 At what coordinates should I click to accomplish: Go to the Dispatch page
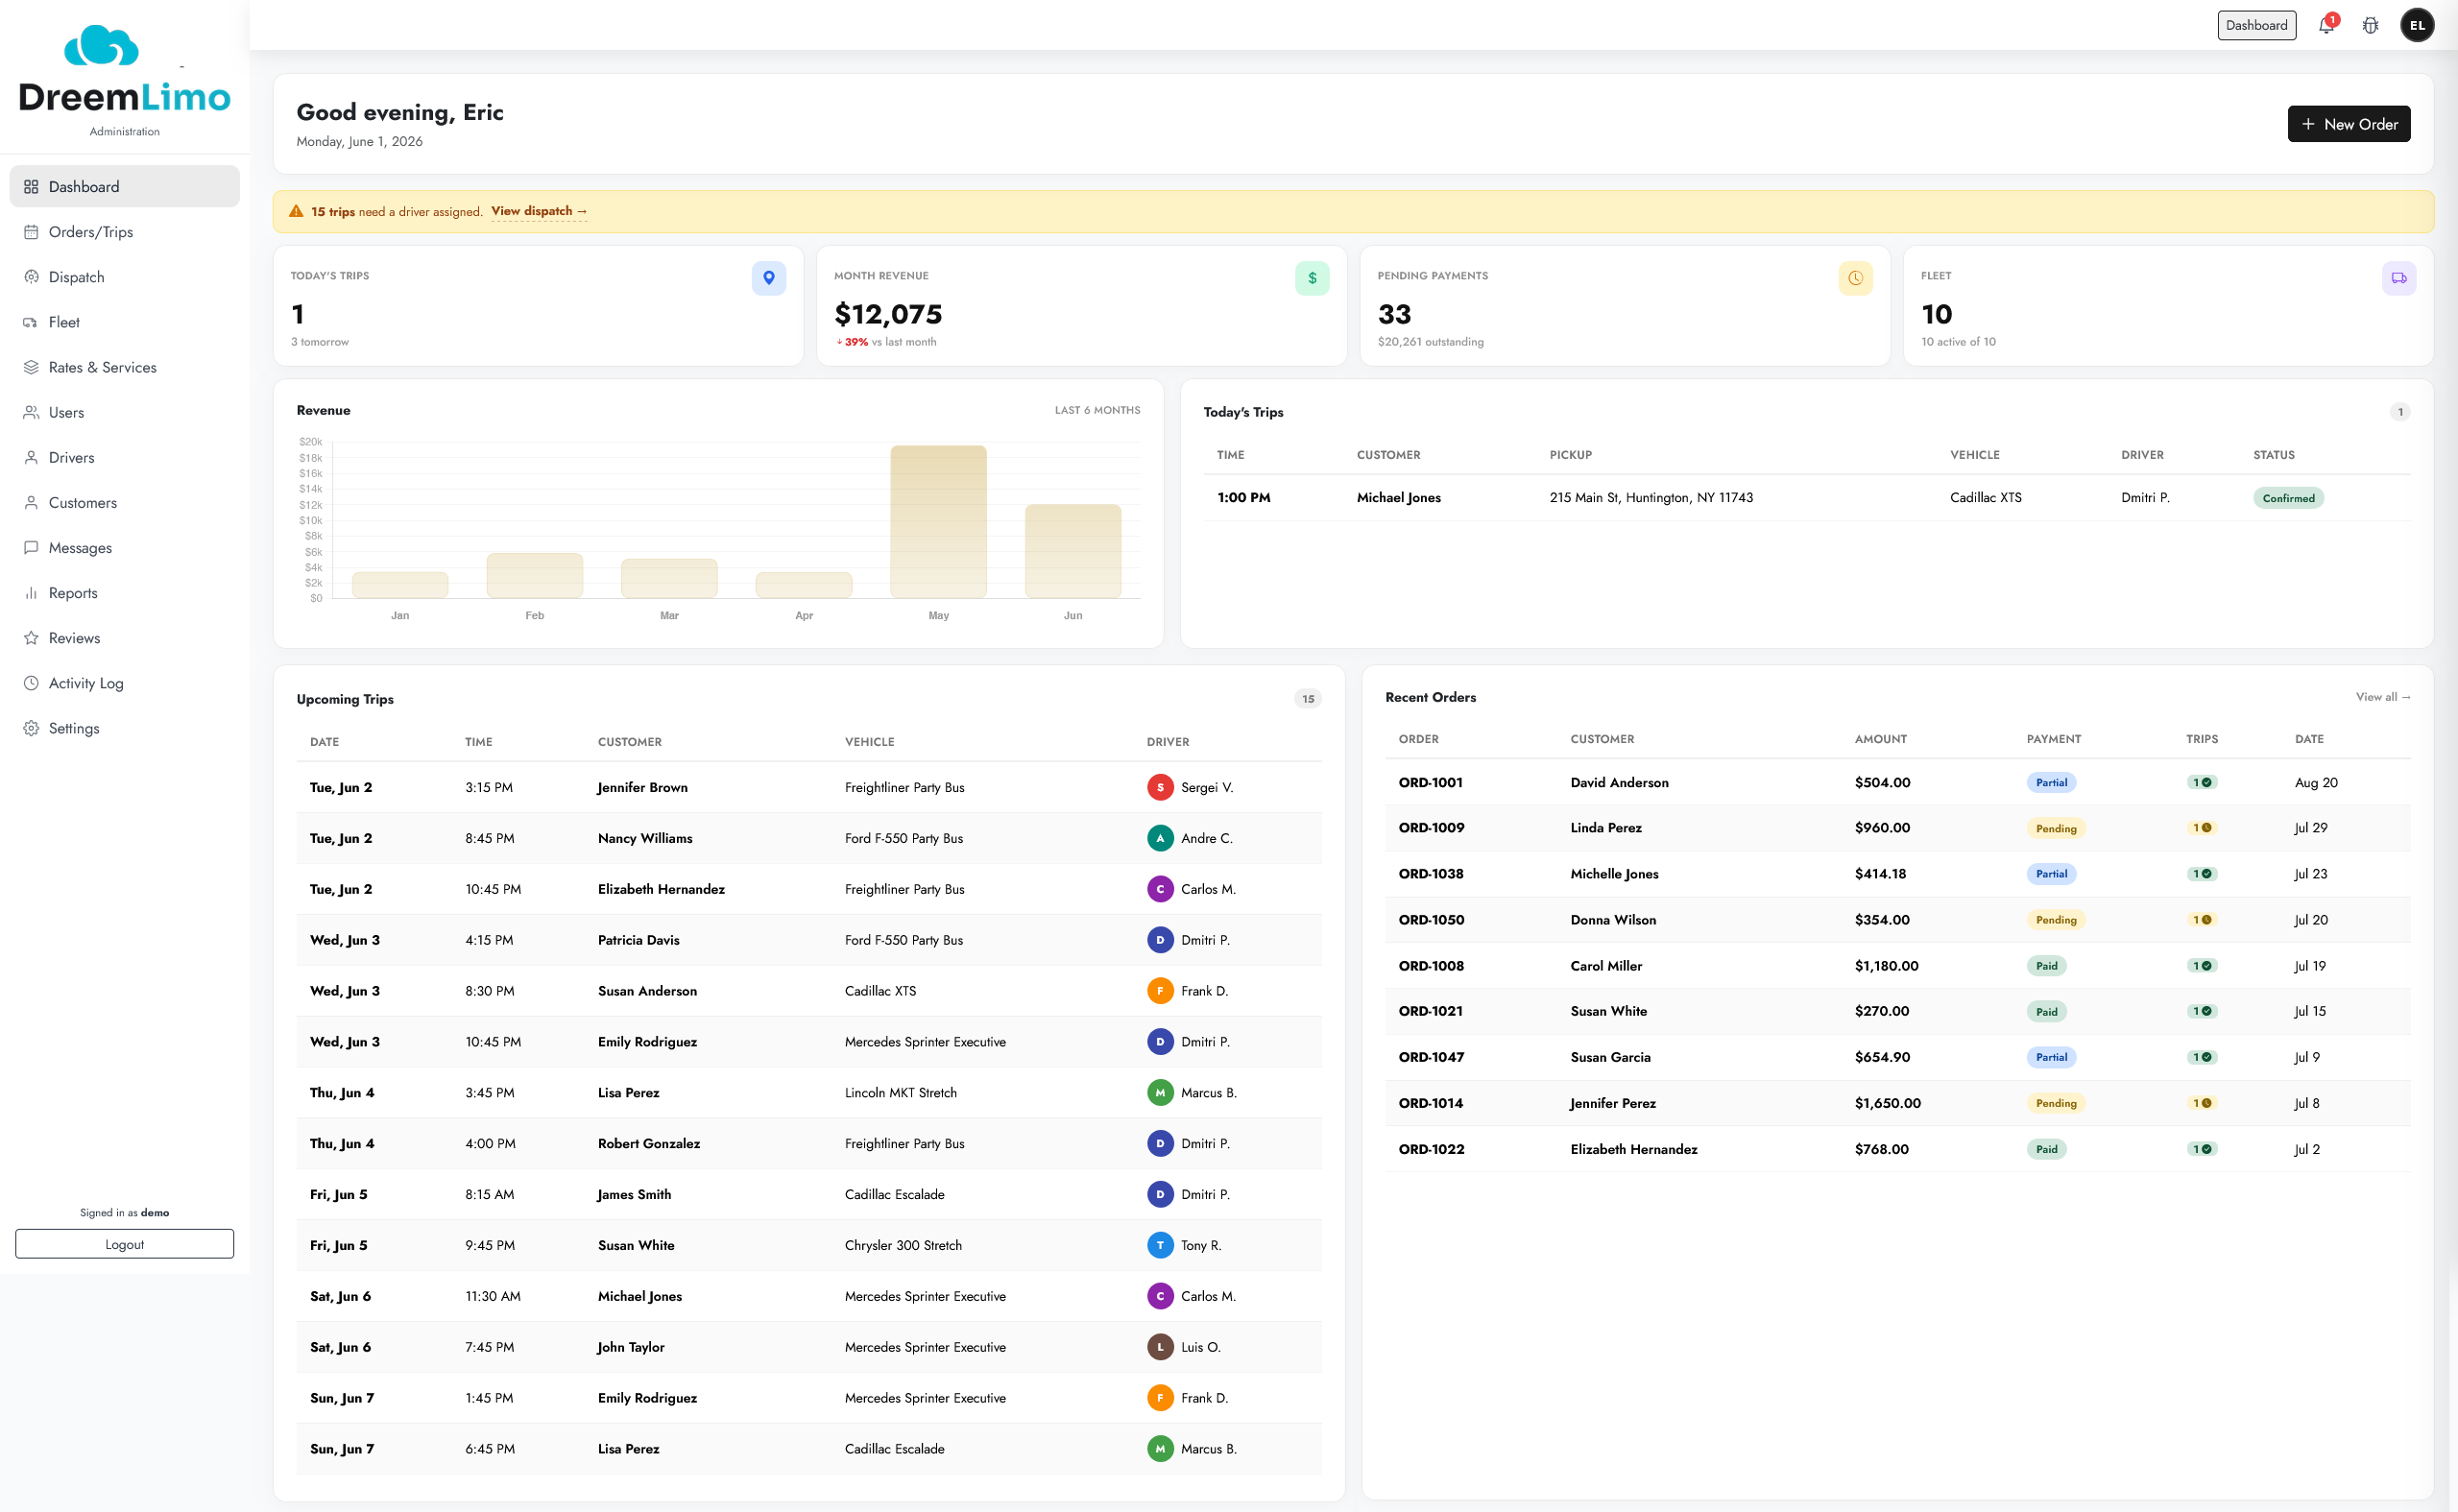tap(124, 277)
